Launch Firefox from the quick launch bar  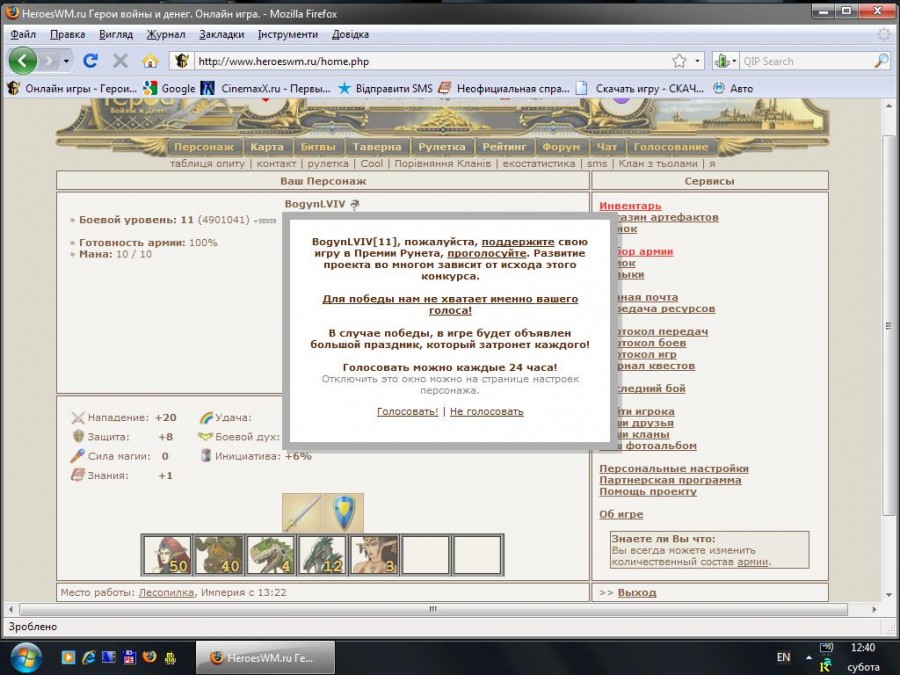tap(149, 657)
